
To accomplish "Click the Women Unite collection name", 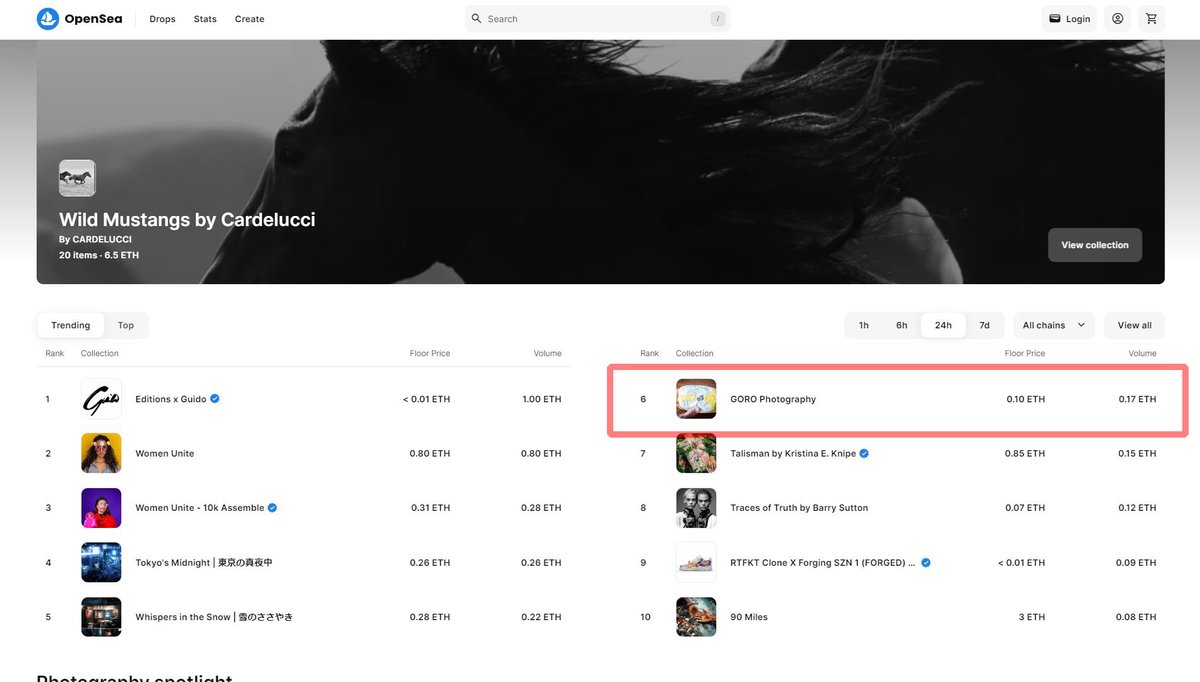I will (x=165, y=453).
